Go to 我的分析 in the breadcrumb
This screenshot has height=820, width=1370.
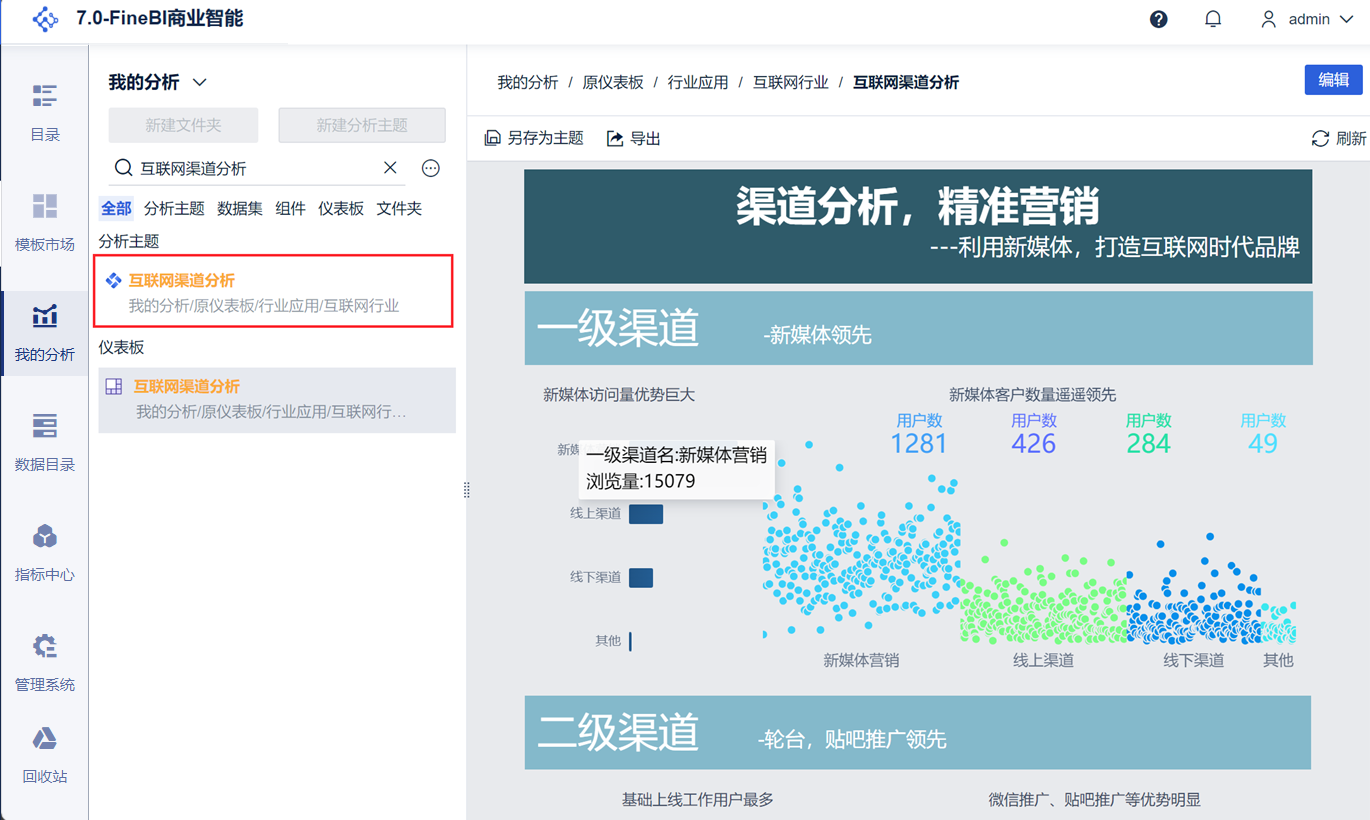pyautogui.click(x=528, y=82)
